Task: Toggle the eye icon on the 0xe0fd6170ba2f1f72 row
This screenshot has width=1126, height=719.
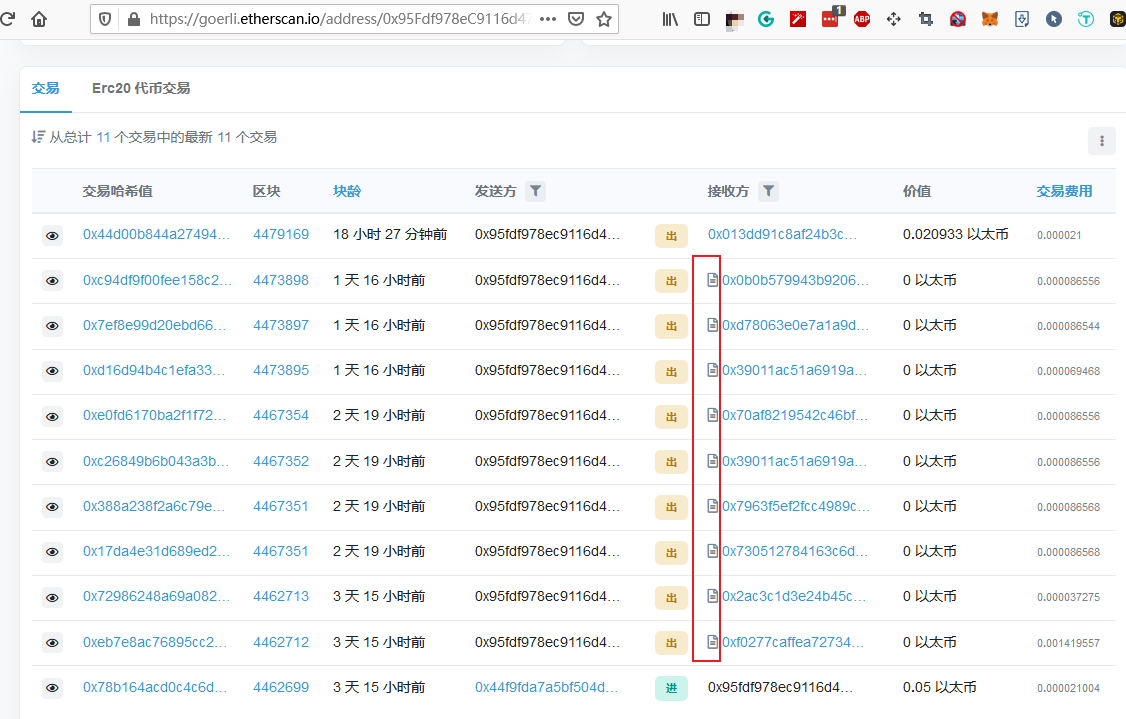Action: (x=52, y=416)
